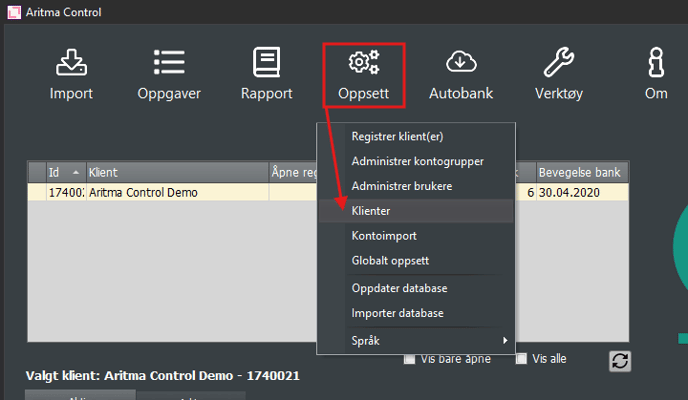The width and height of the screenshot is (688, 400).
Task: Toggle the Vis bare åpne checkbox
Action: pos(410,360)
